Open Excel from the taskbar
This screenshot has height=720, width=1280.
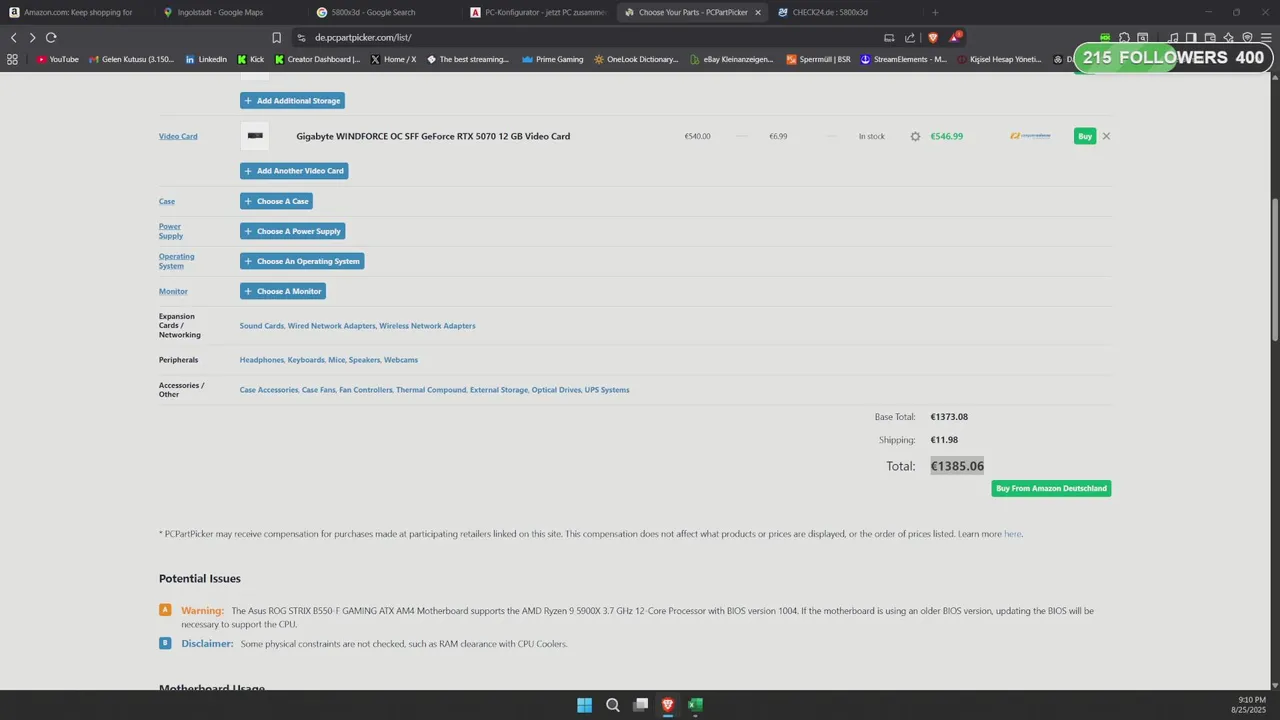click(x=695, y=705)
